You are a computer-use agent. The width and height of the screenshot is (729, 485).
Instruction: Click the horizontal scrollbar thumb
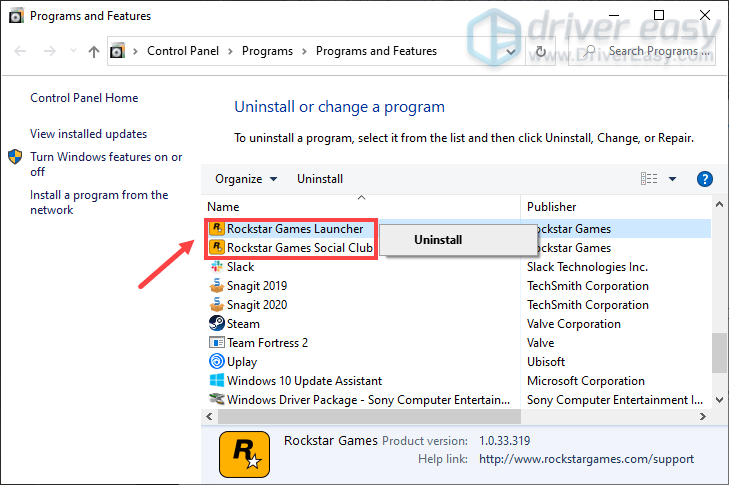tap(369, 417)
